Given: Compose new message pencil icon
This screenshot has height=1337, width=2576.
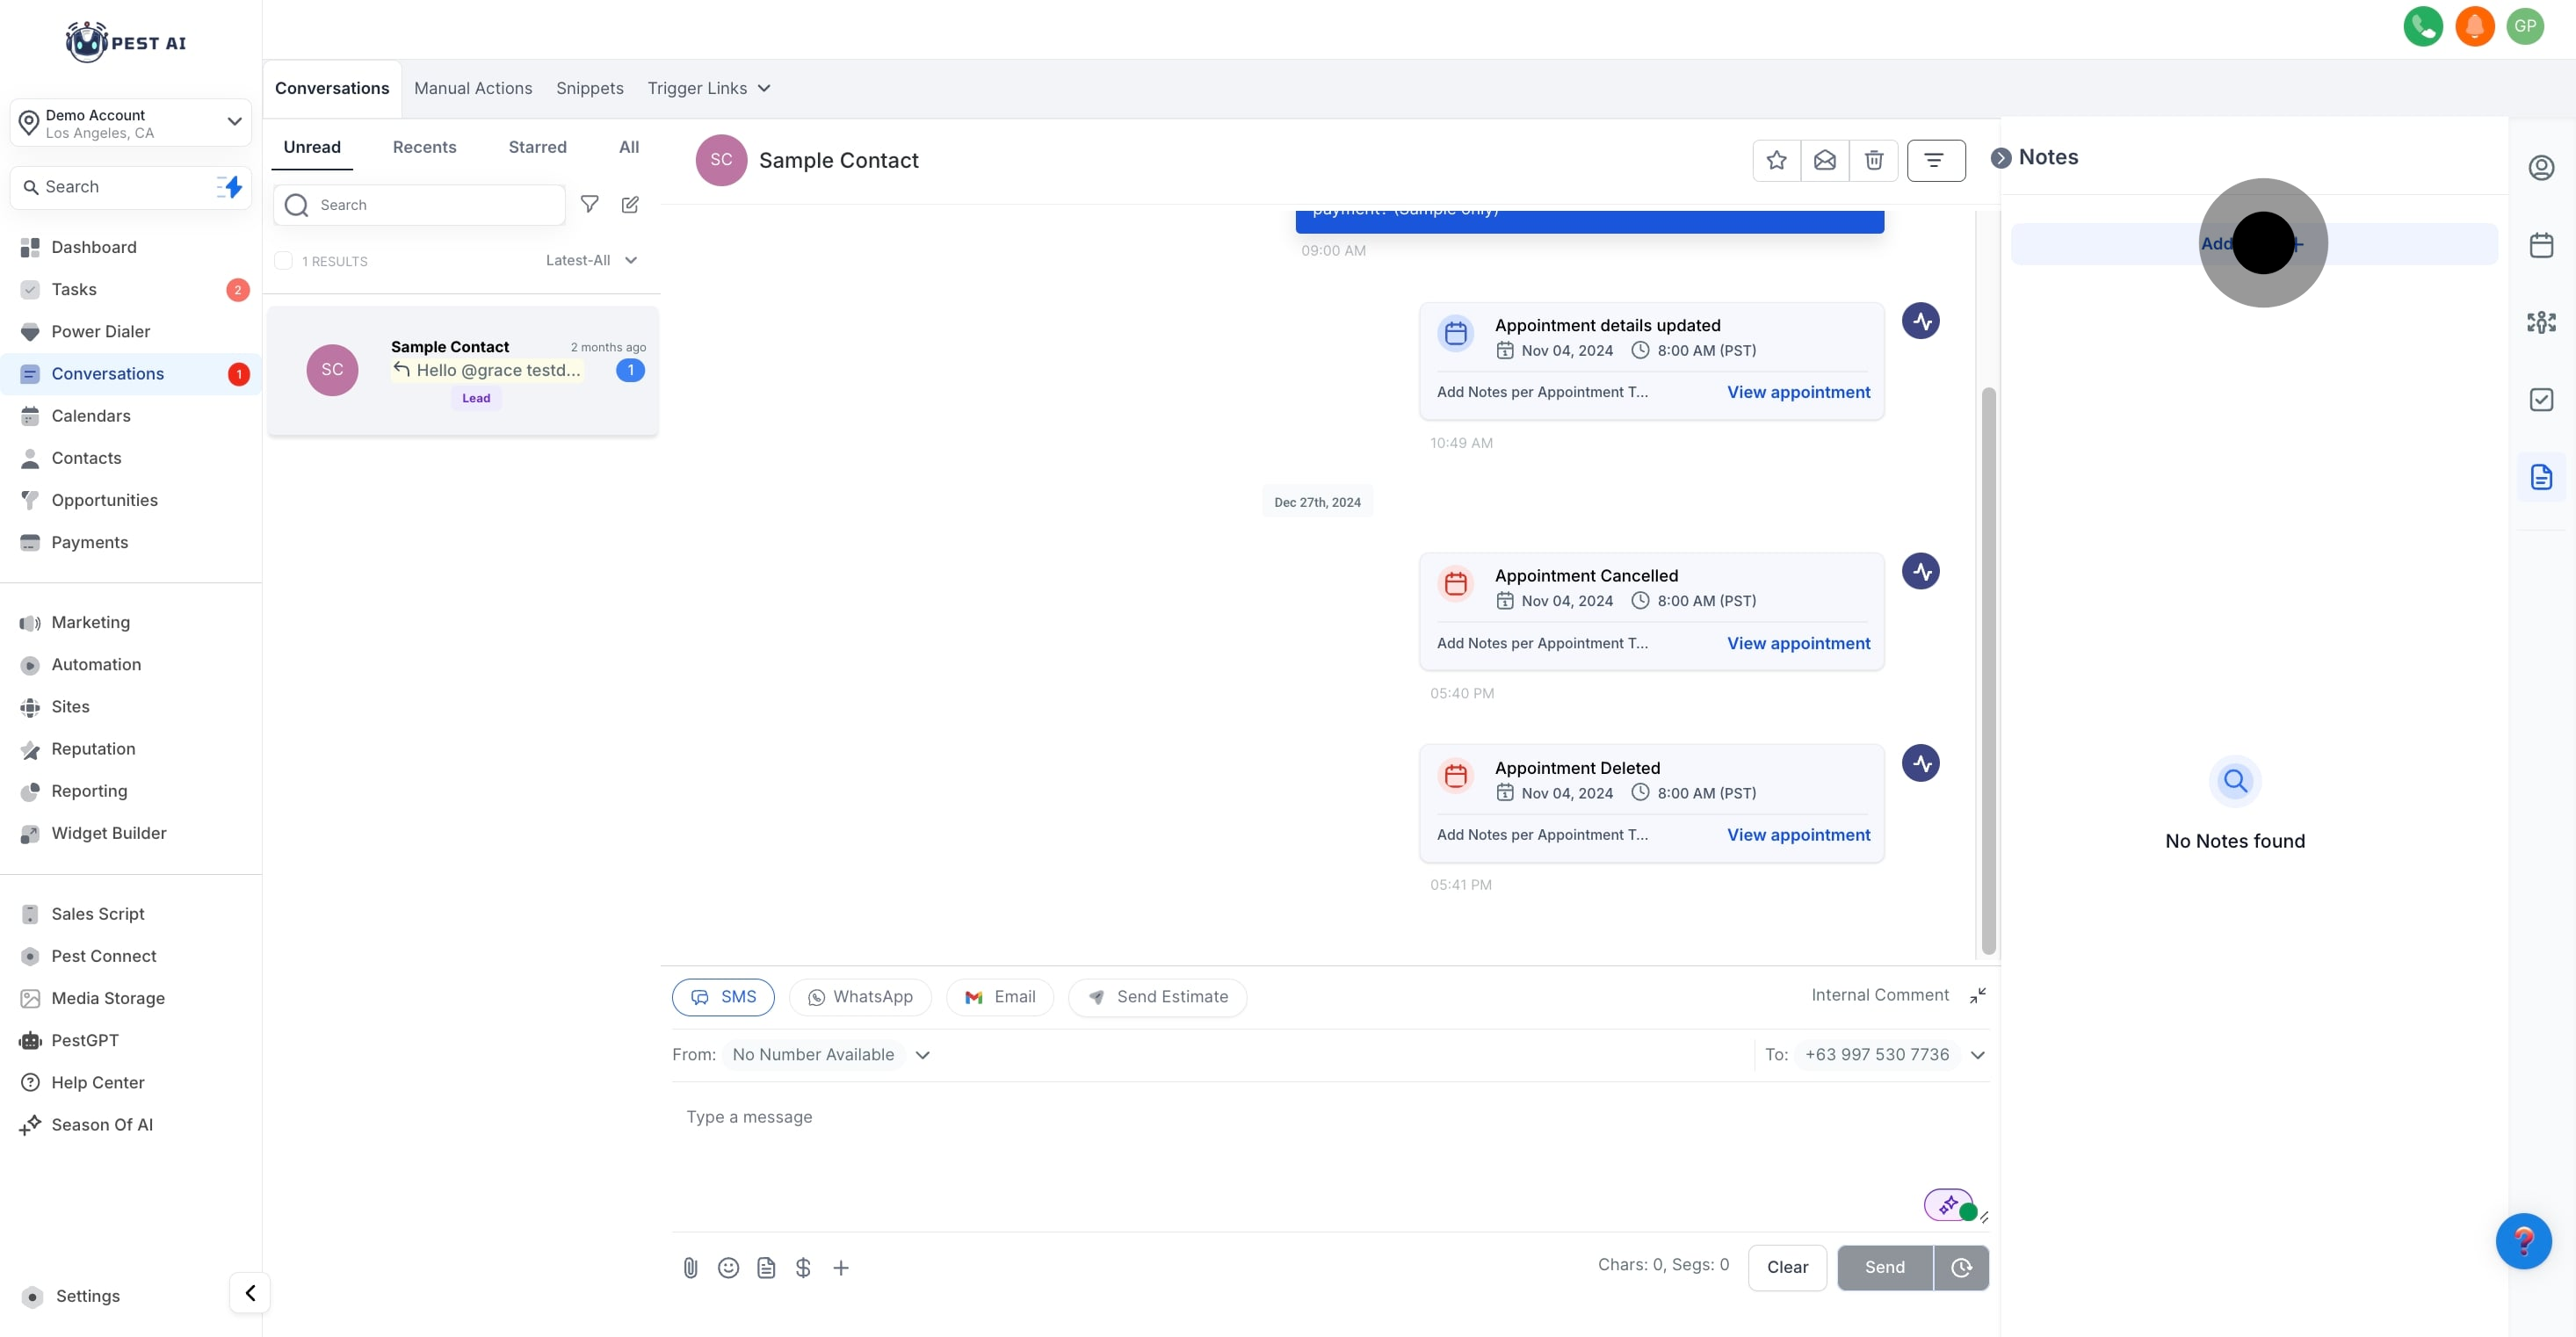Looking at the screenshot, I should tap(630, 204).
